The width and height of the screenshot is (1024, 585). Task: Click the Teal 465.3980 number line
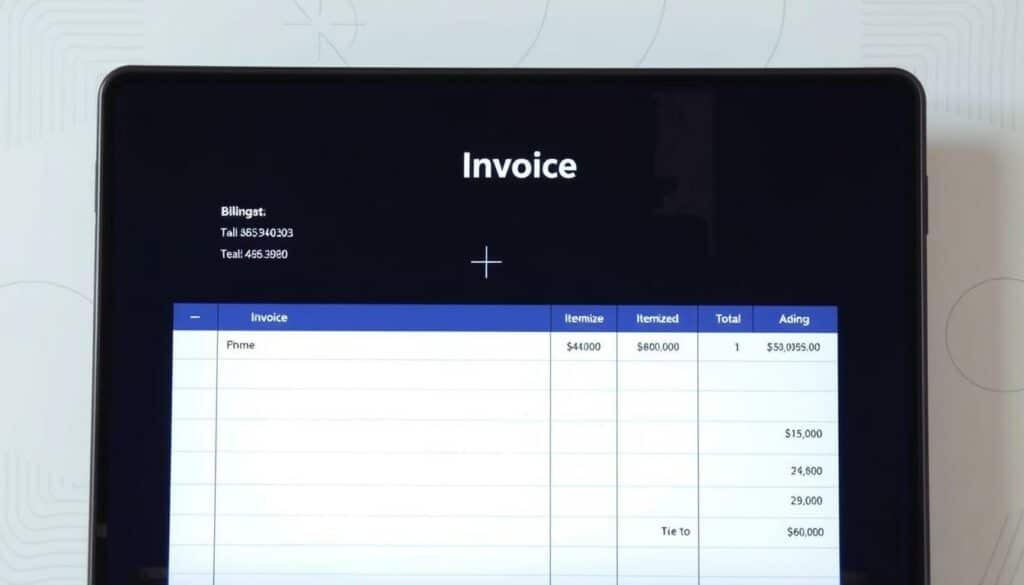(254, 254)
